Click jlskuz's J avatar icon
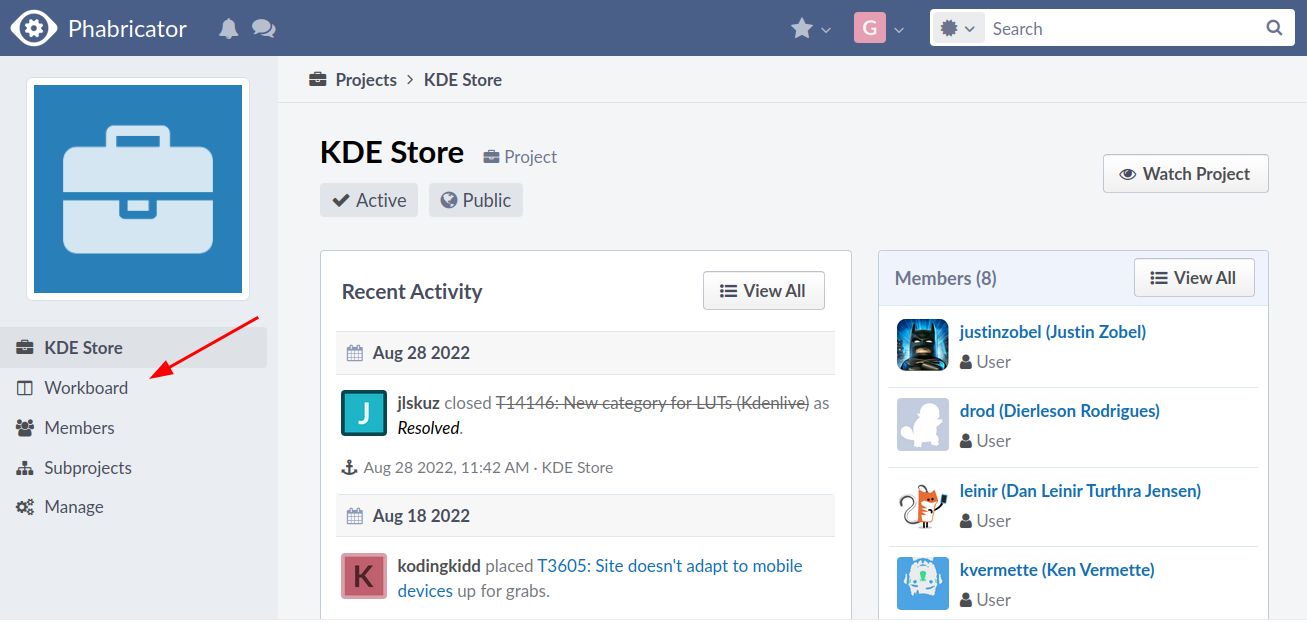Screen dimensions: 1307x622 [364, 413]
